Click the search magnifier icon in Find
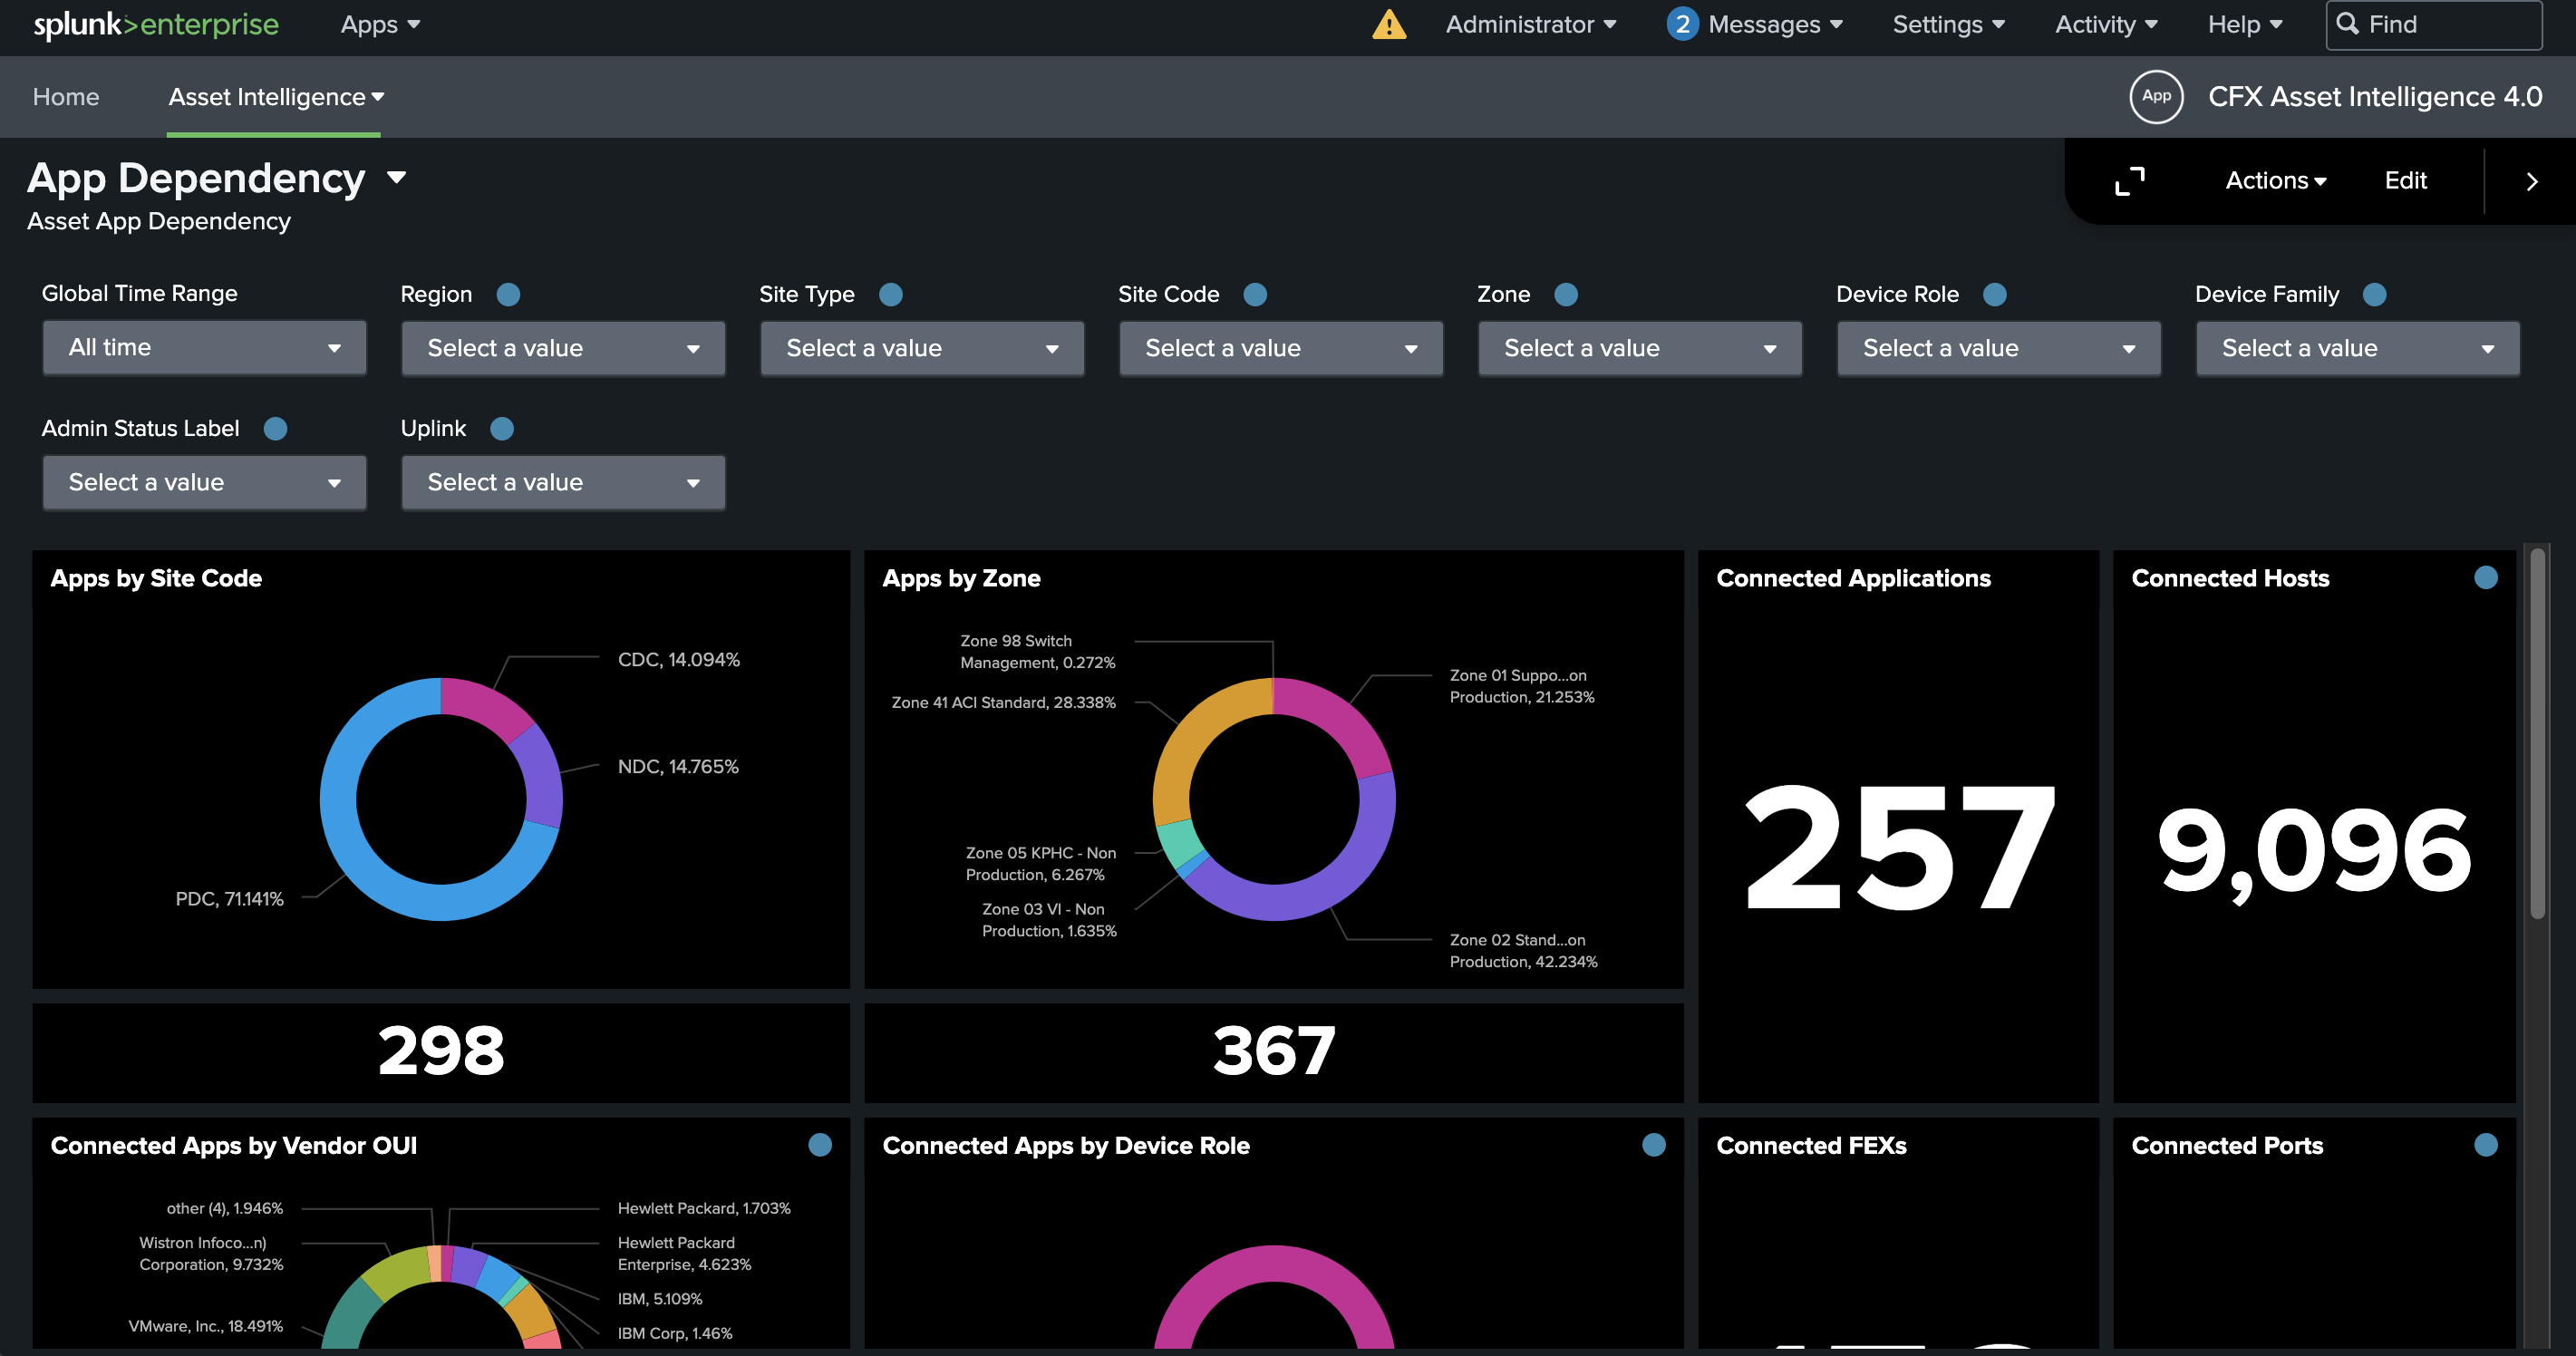Viewport: 2576px width, 1356px height. [2348, 24]
